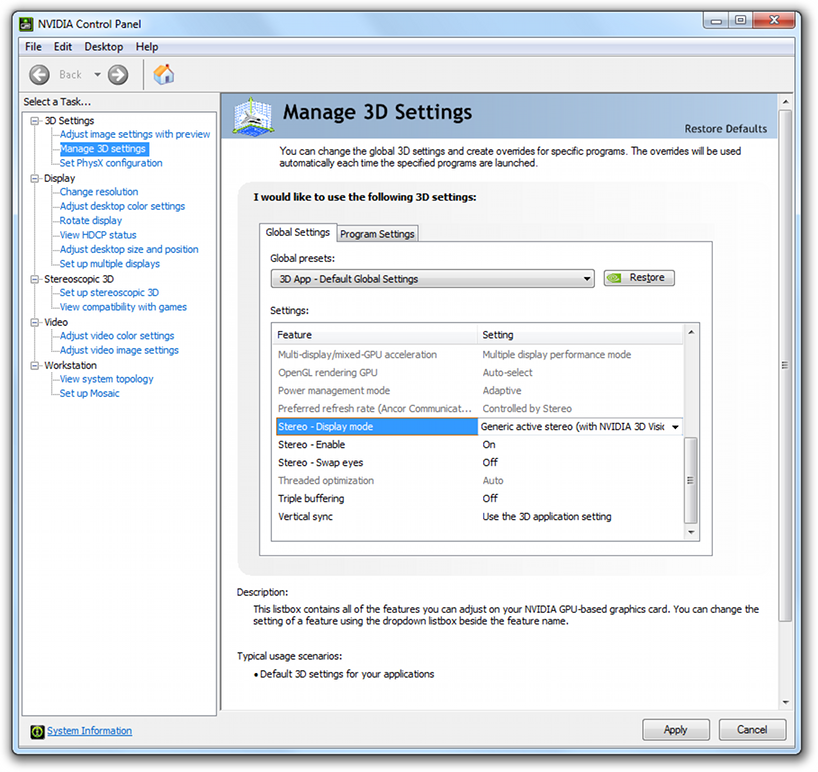Open Set up stereoscopic 3D

click(109, 292)
